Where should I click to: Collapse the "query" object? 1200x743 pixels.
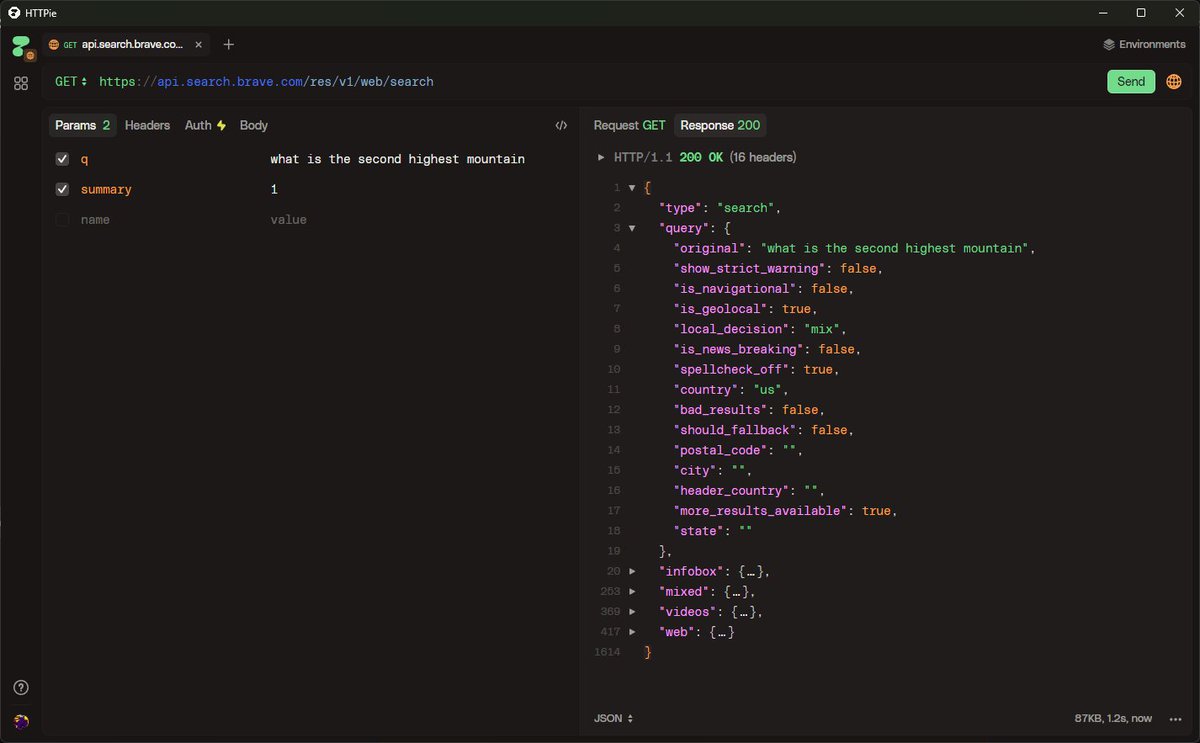tap(632, 228)
